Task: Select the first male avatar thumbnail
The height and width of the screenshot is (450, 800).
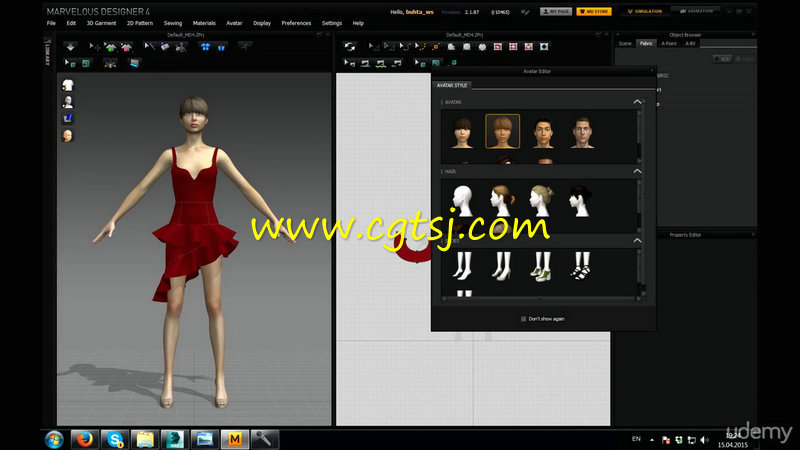Action: (543, 132)
